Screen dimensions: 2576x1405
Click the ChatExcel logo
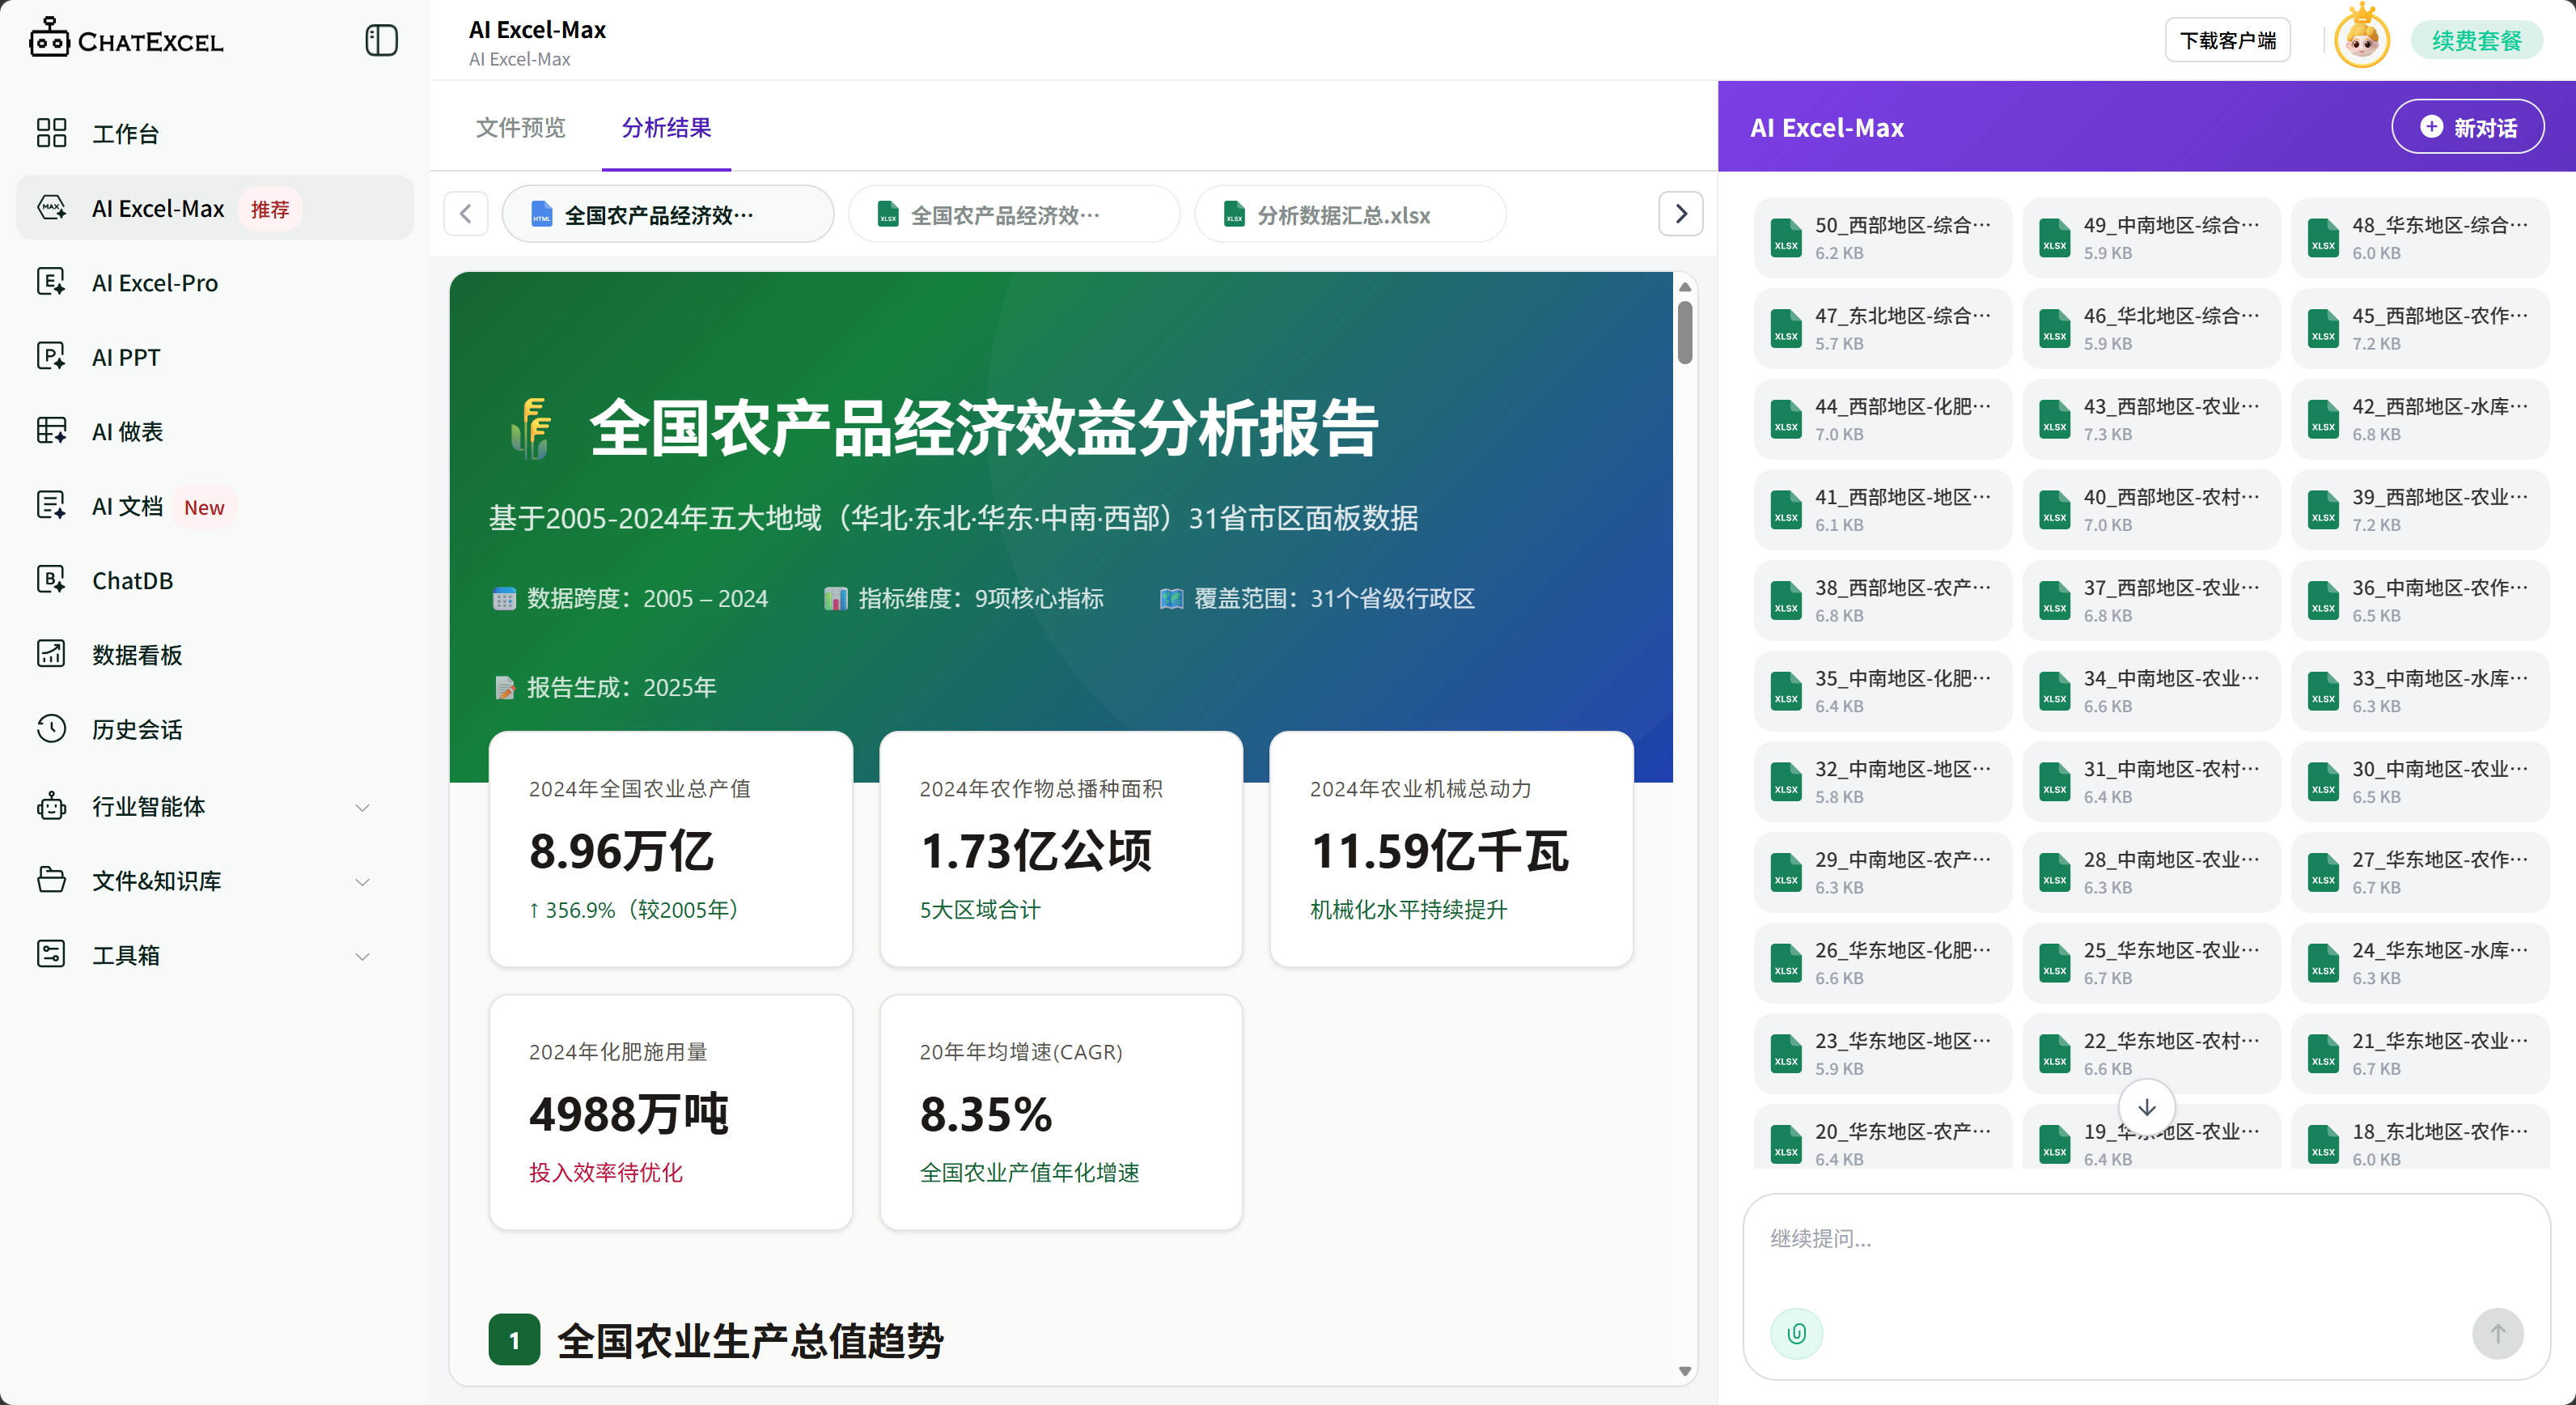[x=126, y=40]
